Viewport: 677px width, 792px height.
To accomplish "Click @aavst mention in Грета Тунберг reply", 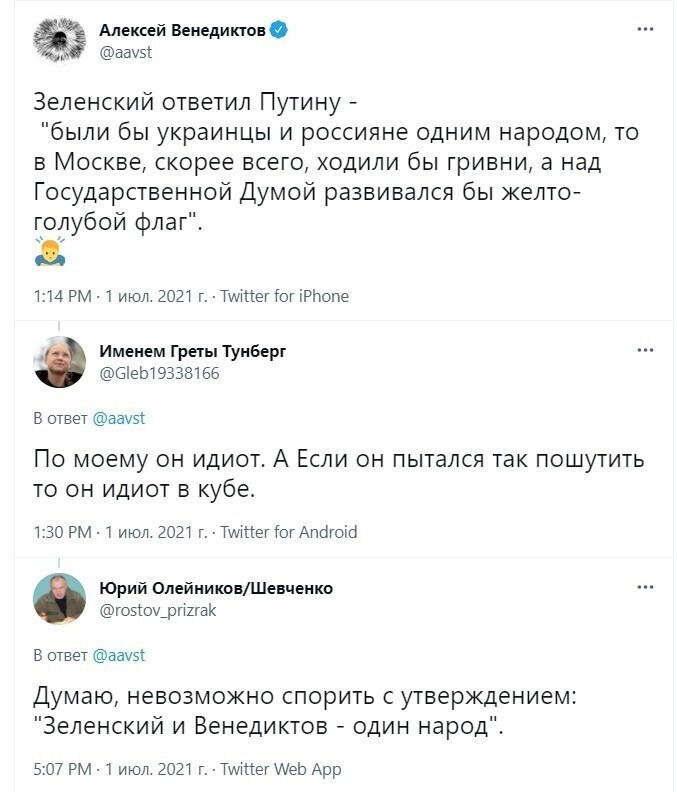I will coord(119,419).
